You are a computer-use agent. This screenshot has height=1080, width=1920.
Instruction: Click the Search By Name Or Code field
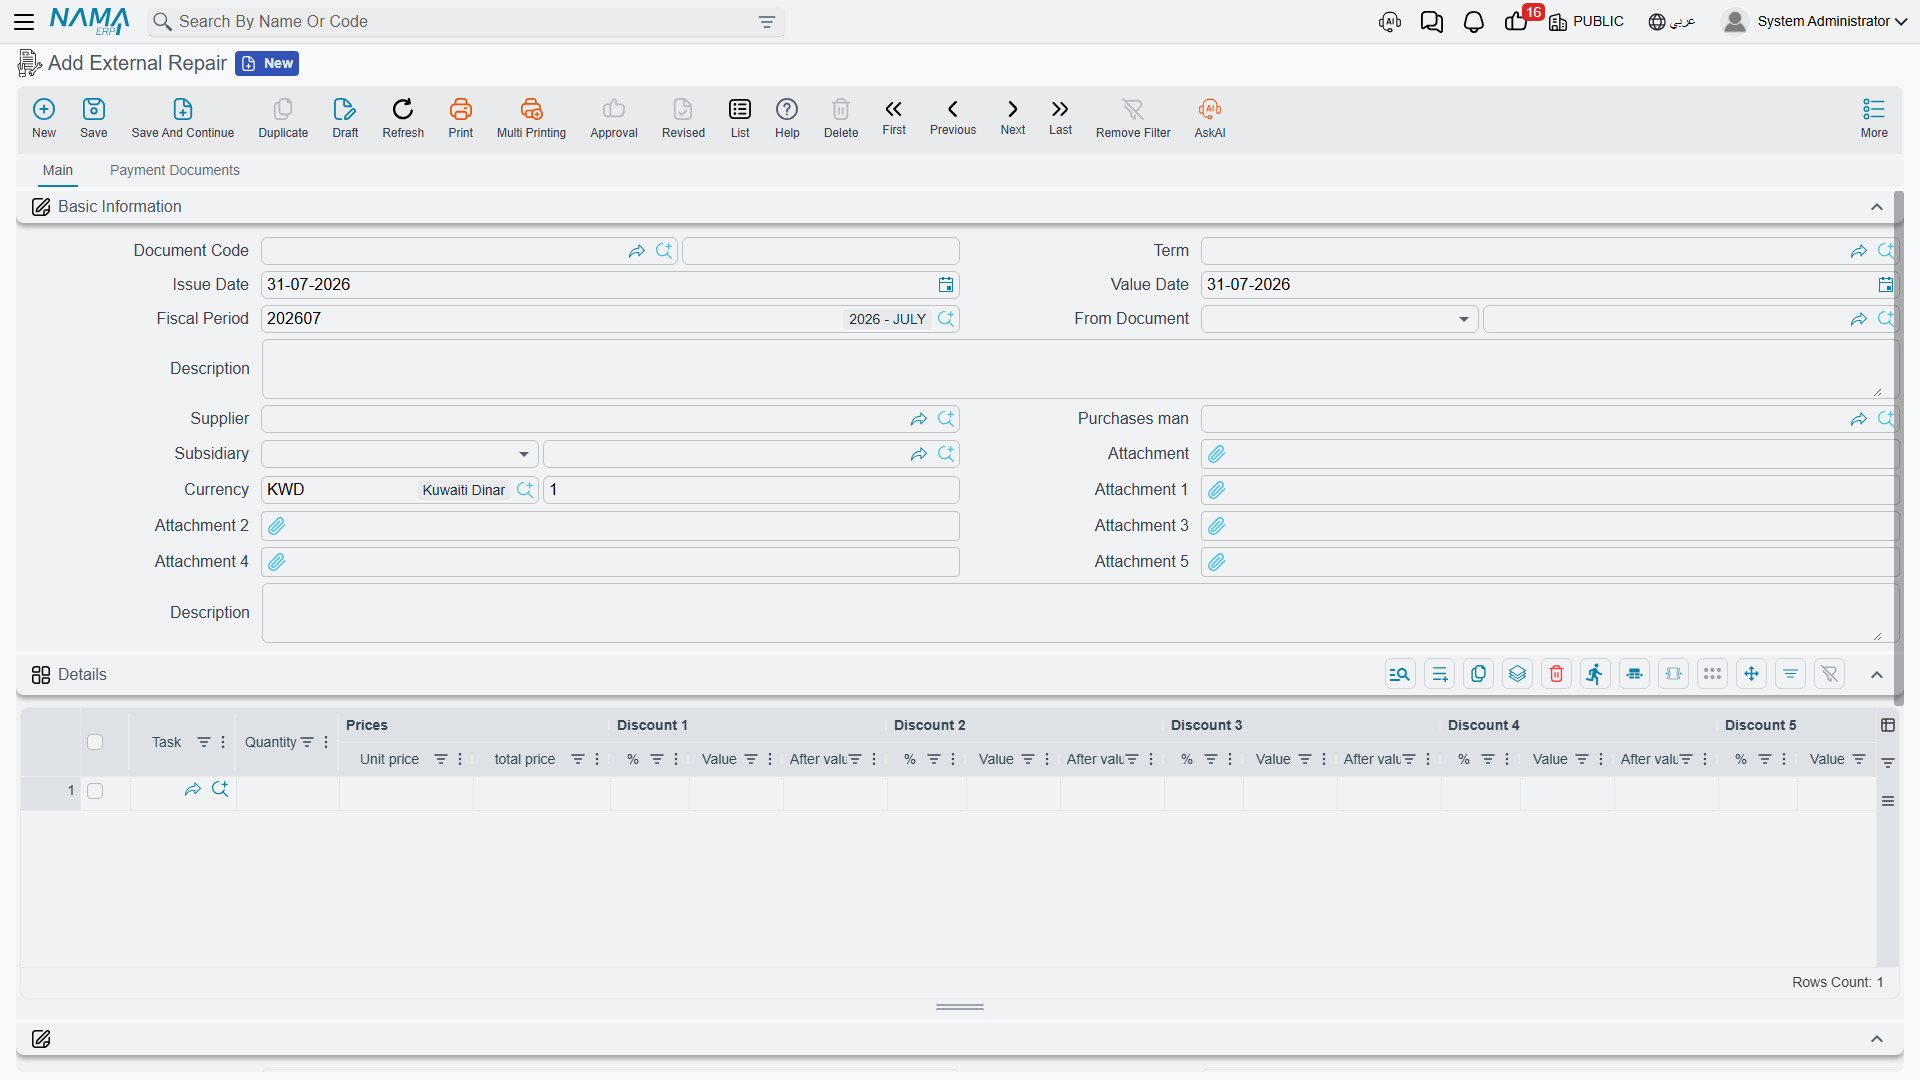(x=465, y=22)
